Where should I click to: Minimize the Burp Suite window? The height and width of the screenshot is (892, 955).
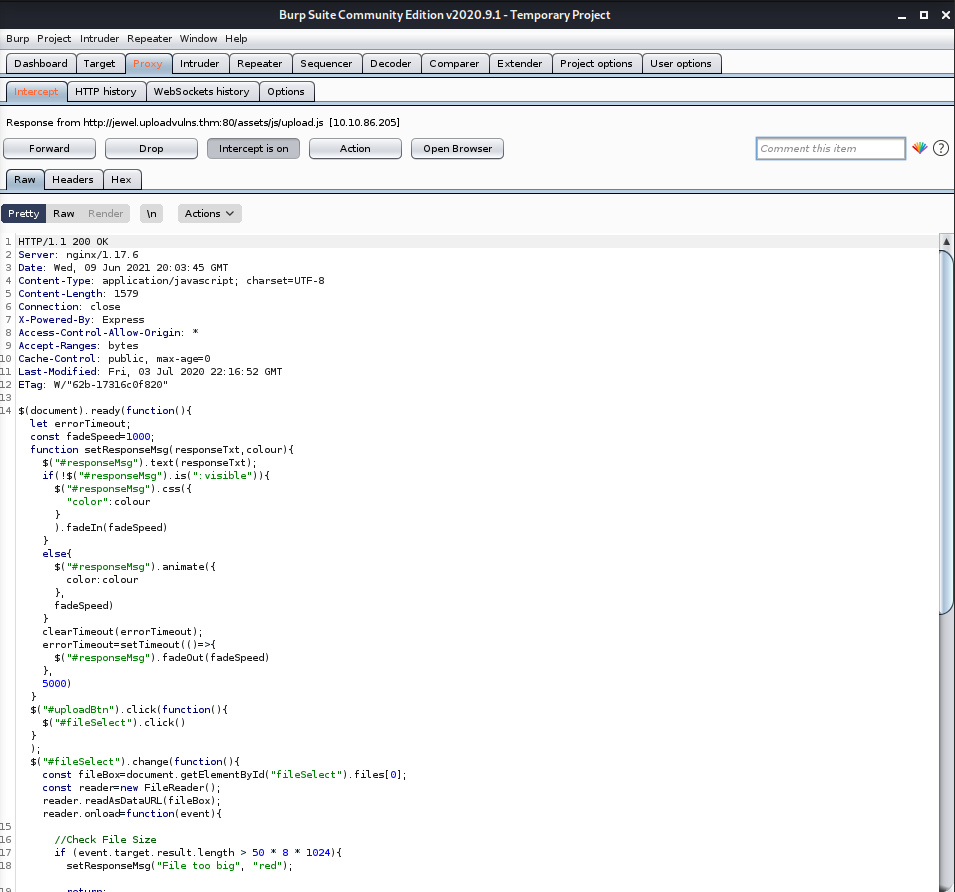coord(902,15)
